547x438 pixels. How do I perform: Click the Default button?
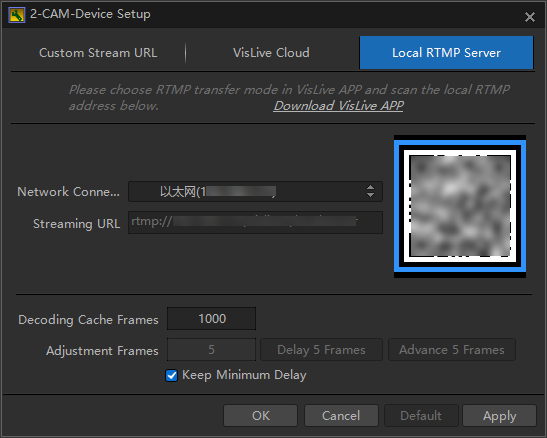[421, 415]
